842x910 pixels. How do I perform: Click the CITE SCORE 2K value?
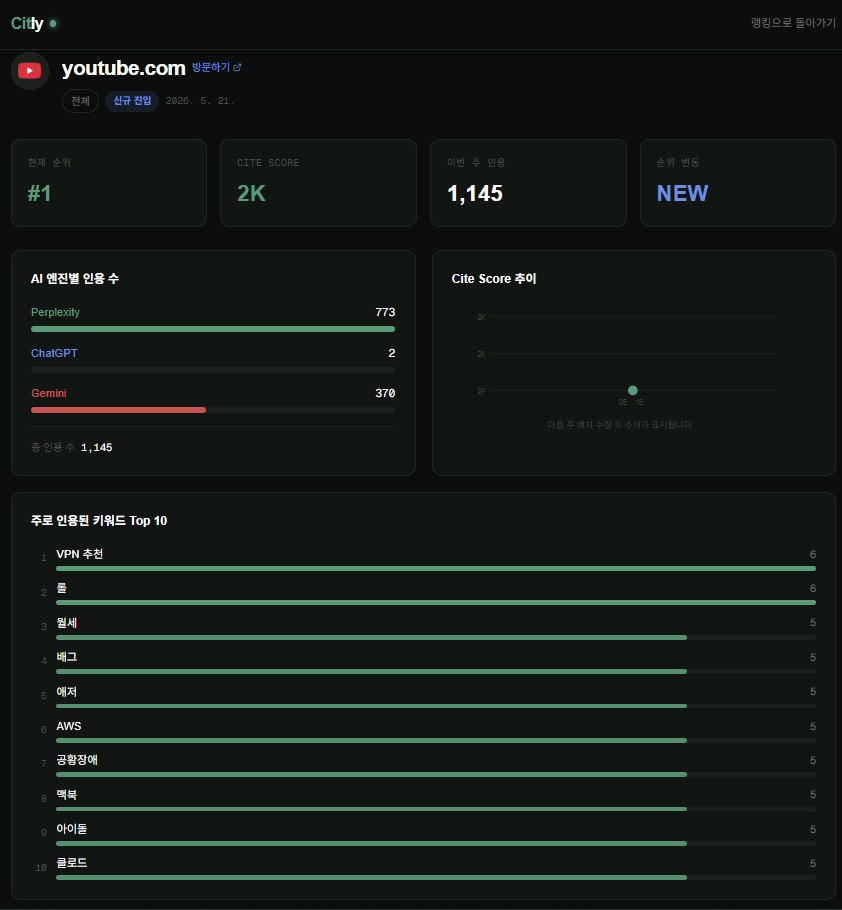tap(251, 193)
